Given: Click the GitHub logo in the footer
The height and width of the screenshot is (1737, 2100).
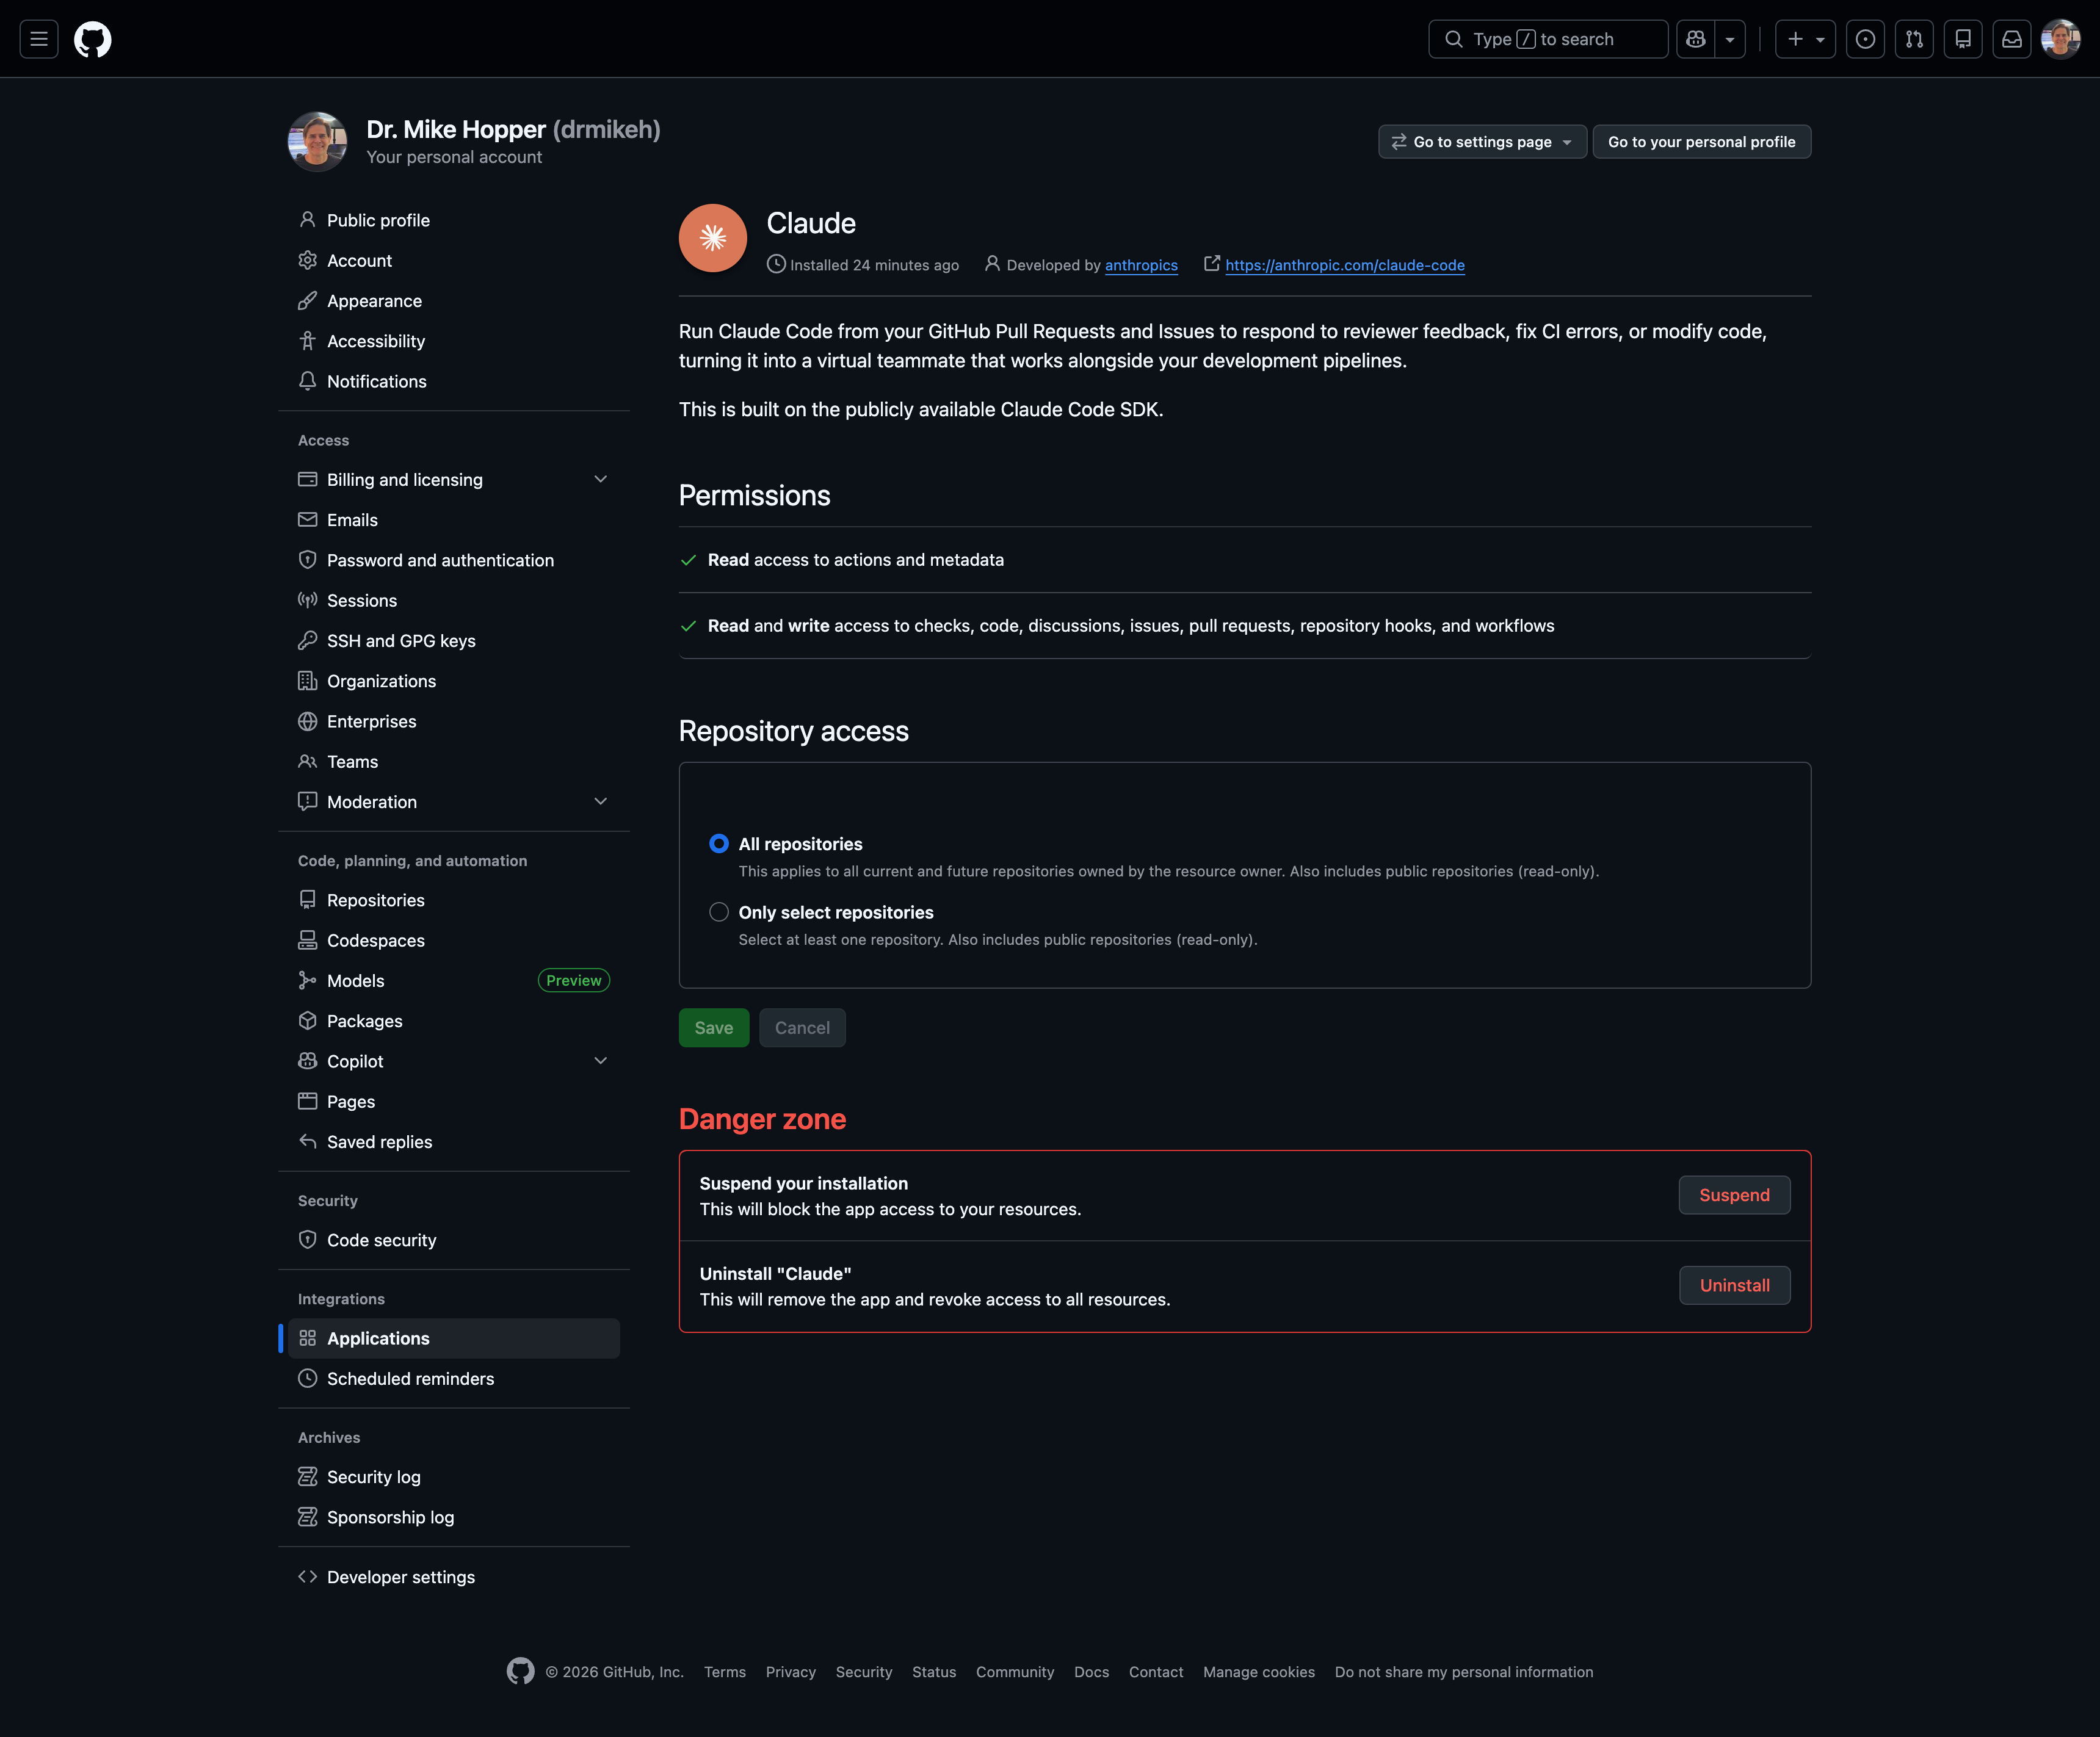Looking at the screenshot, I should pos(520,1671).
